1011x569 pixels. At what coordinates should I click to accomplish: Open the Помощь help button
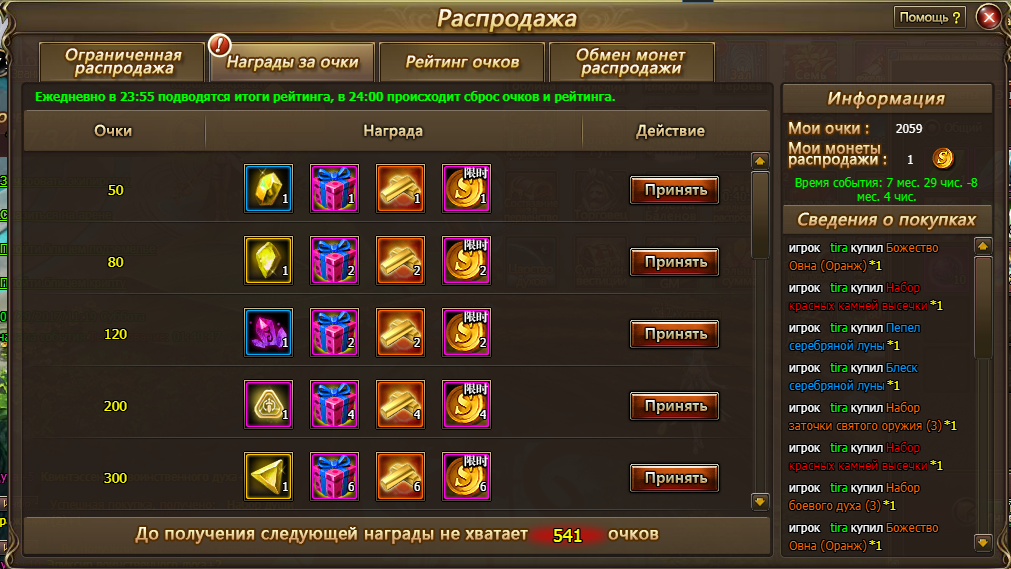coord(929,17)
